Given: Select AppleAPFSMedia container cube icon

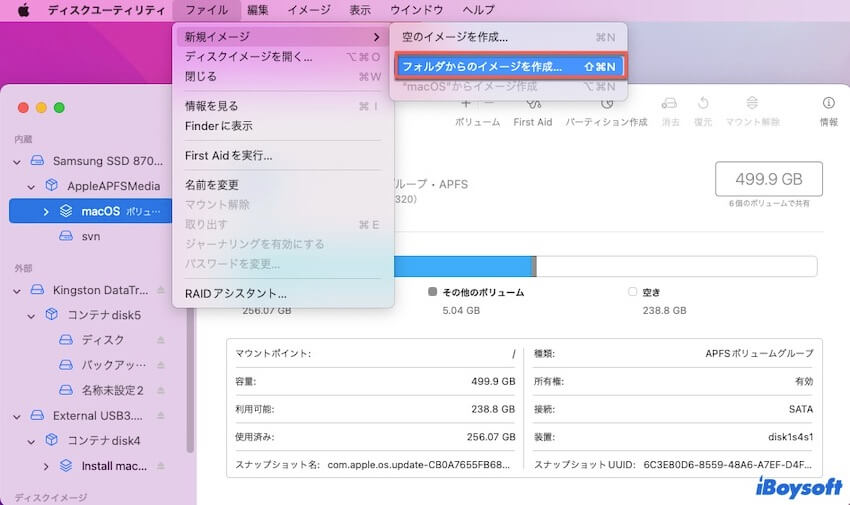Looking at the screenshot, I should tap(51, 185).
